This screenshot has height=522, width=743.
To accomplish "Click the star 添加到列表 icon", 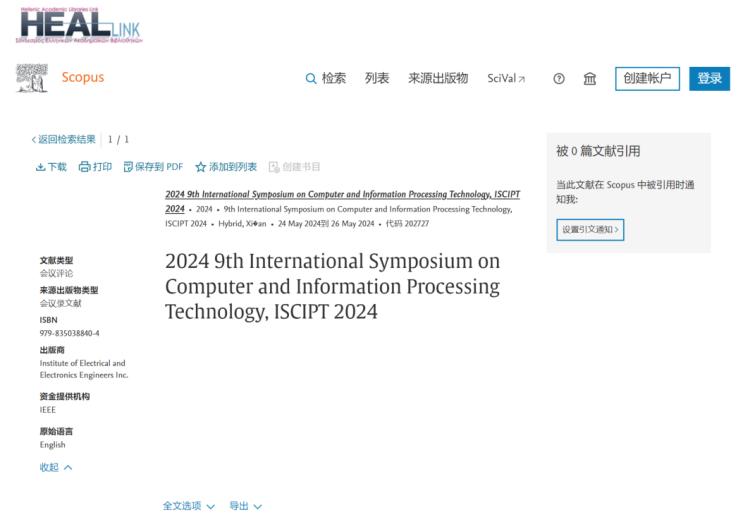I will 200,167.
